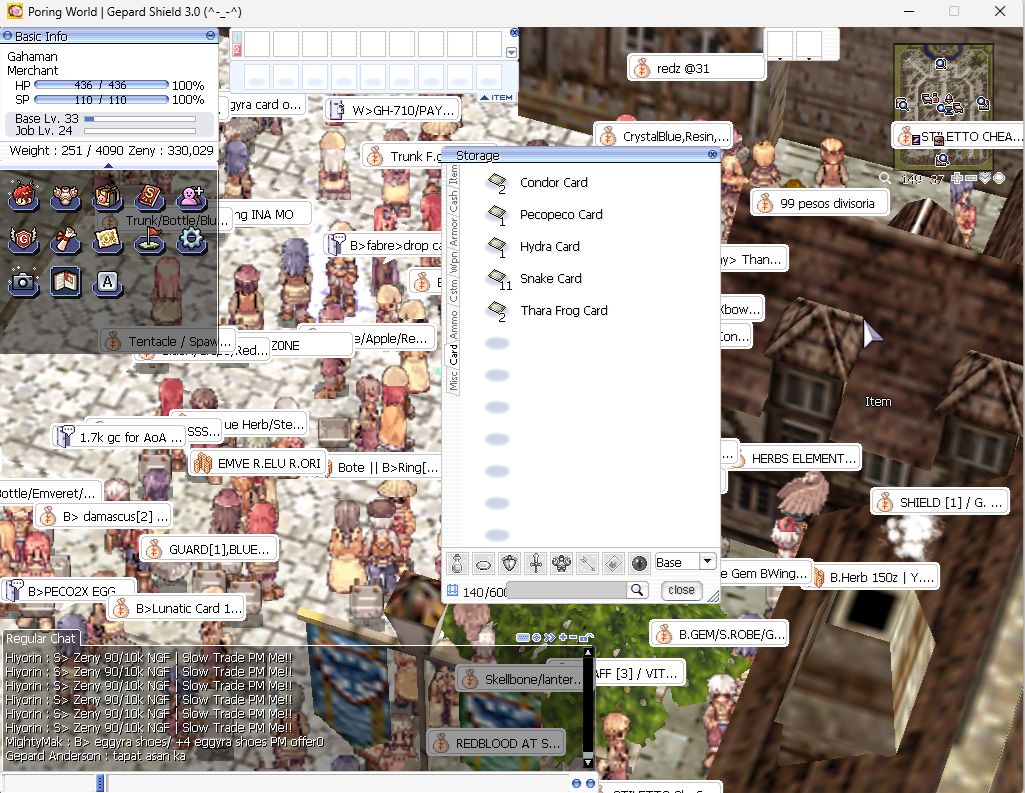Filter Storage by potion bottle icon

(458, 563)
